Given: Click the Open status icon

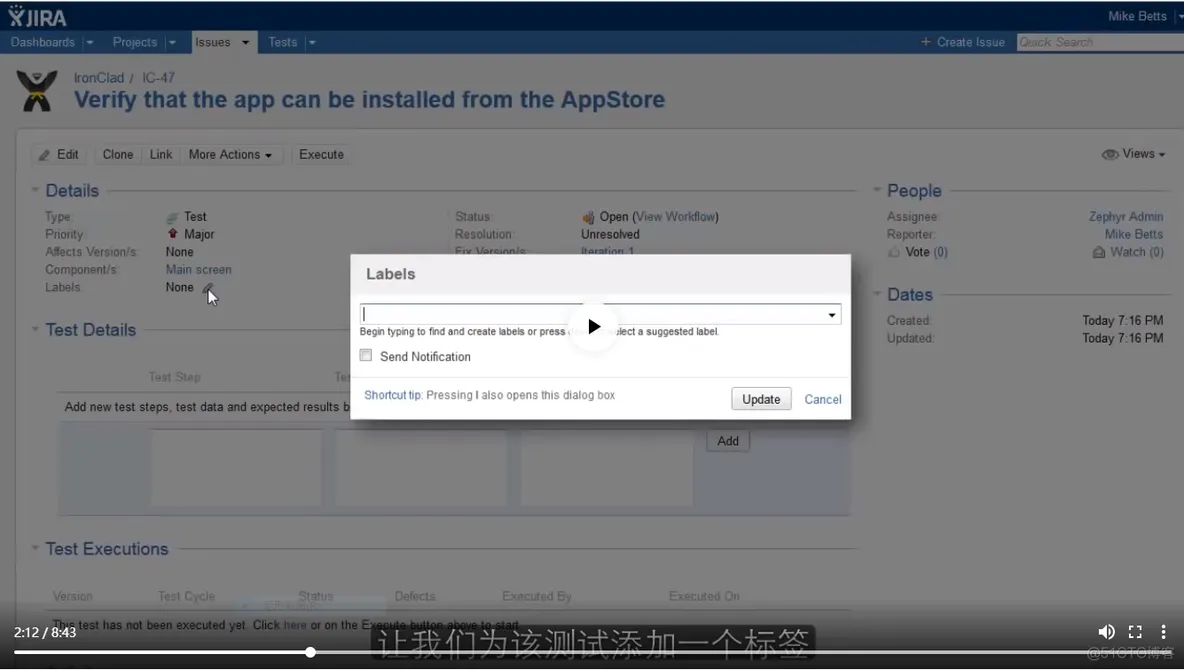Looking at the screenshot, I should click(x=588, y=218).
